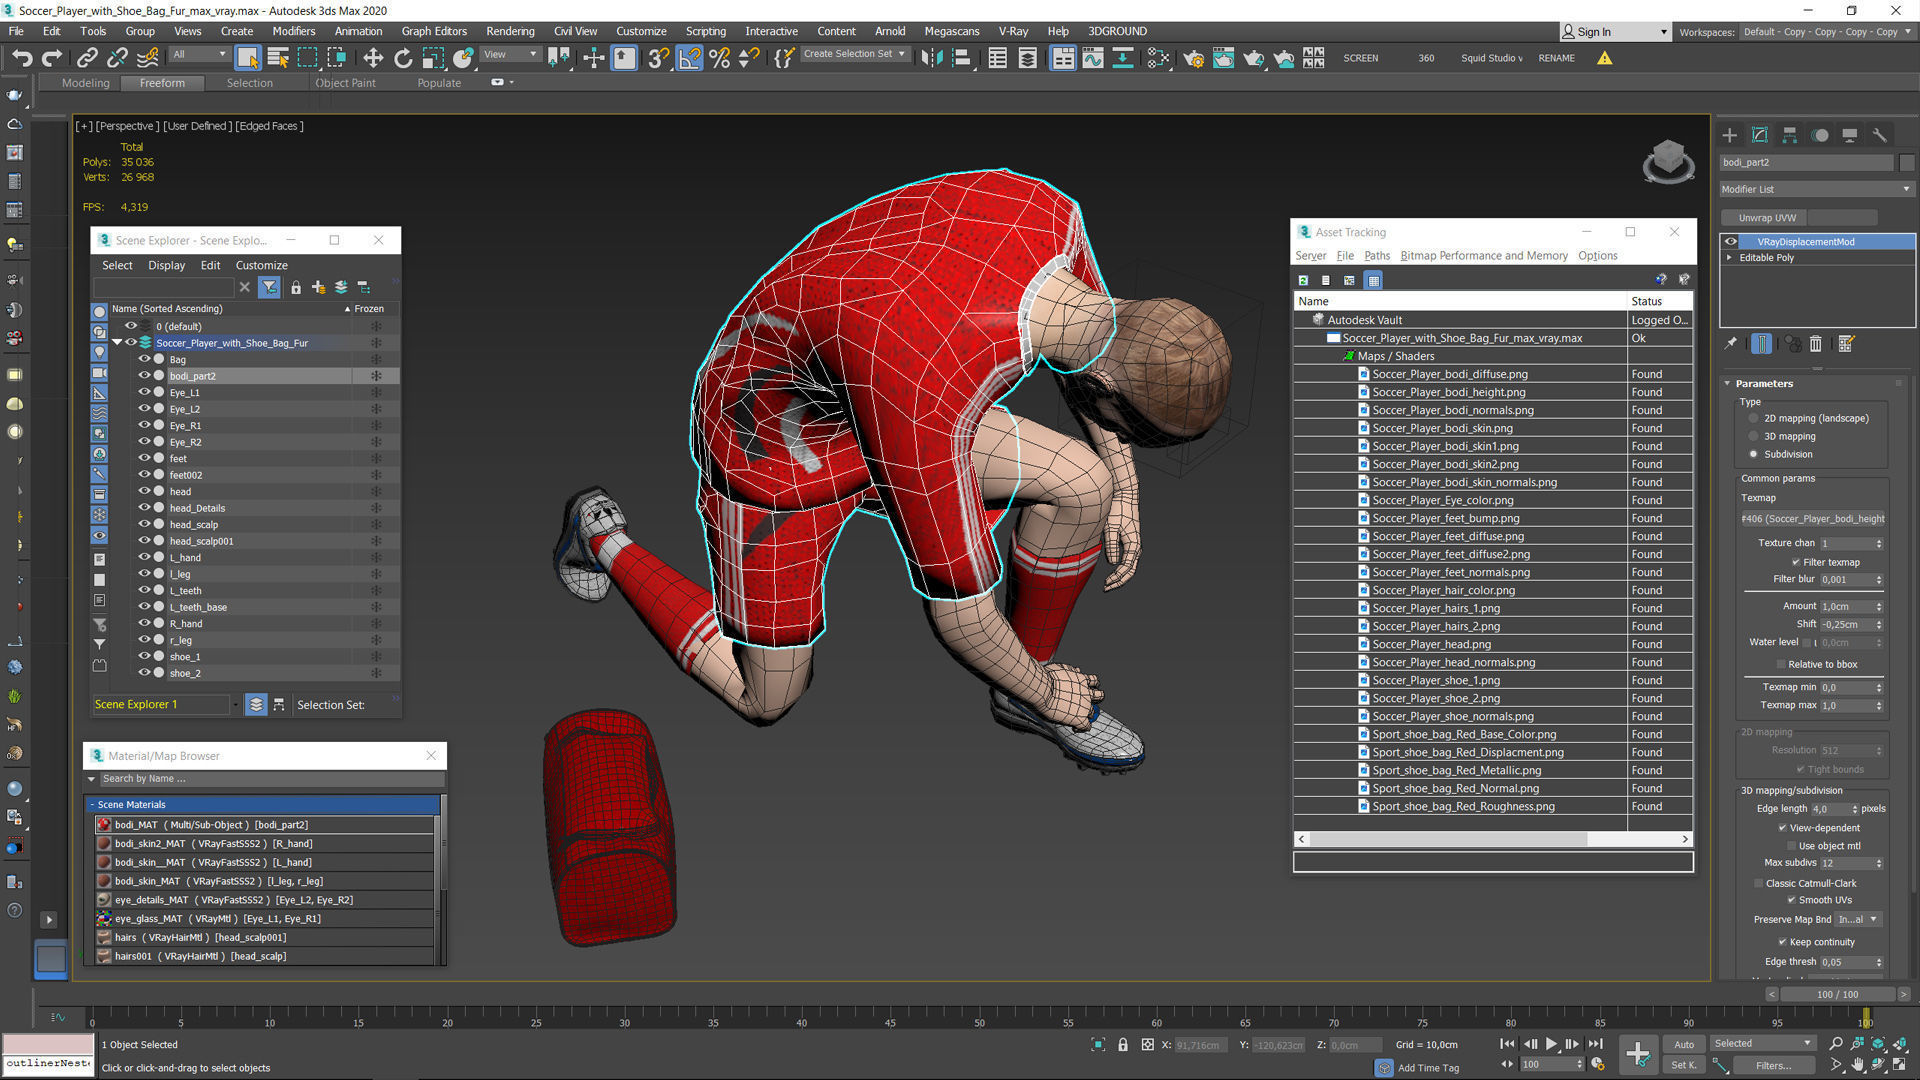Click the Auto key button
1920x1080 pixels.
1684,1044
